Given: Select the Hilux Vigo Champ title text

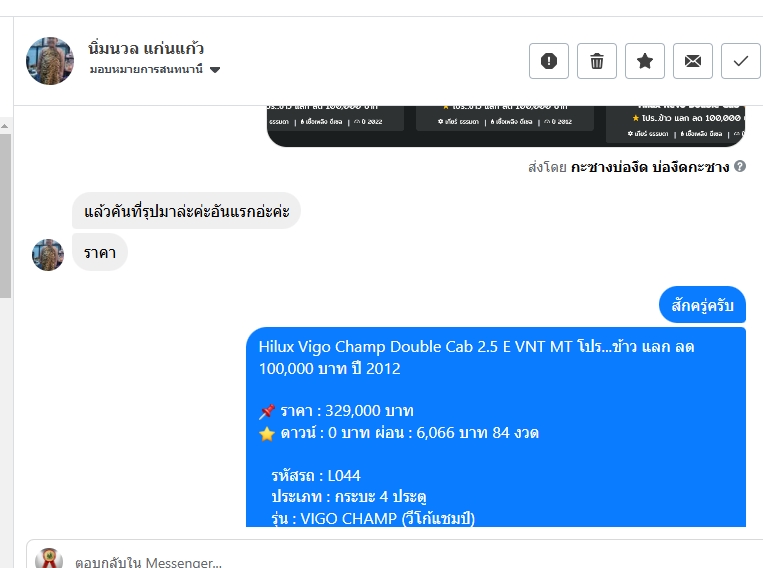Looking at the screenshot, I should (476, 357).
